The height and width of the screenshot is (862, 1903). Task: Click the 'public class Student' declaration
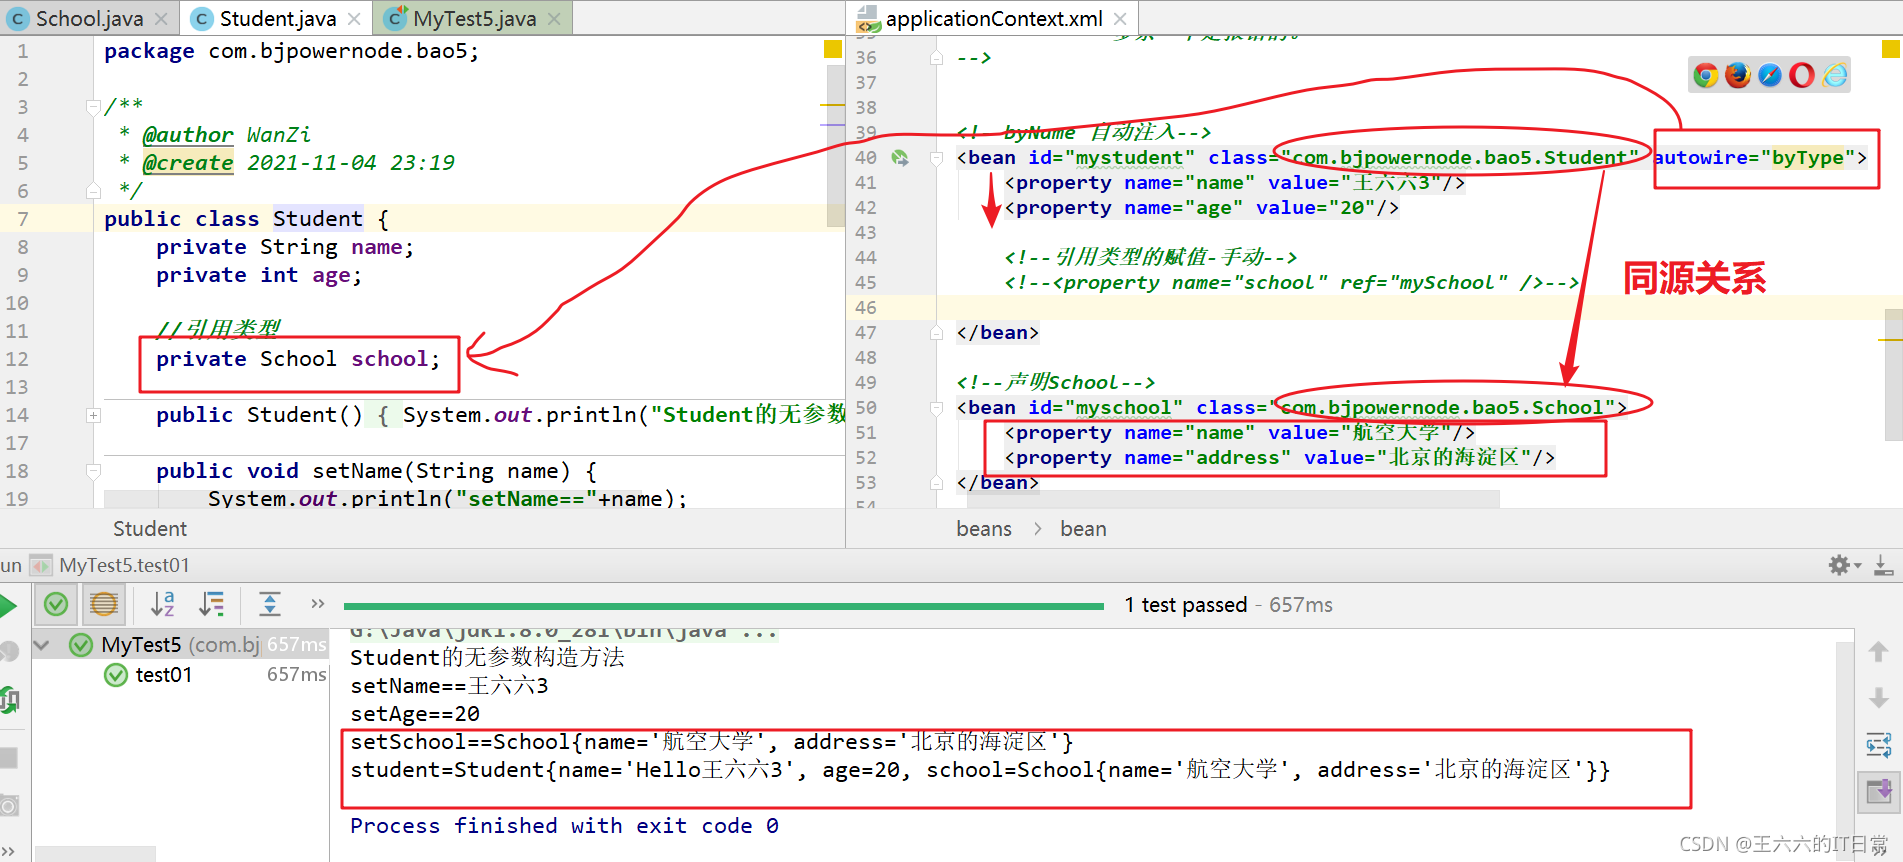tap(247, 219)
